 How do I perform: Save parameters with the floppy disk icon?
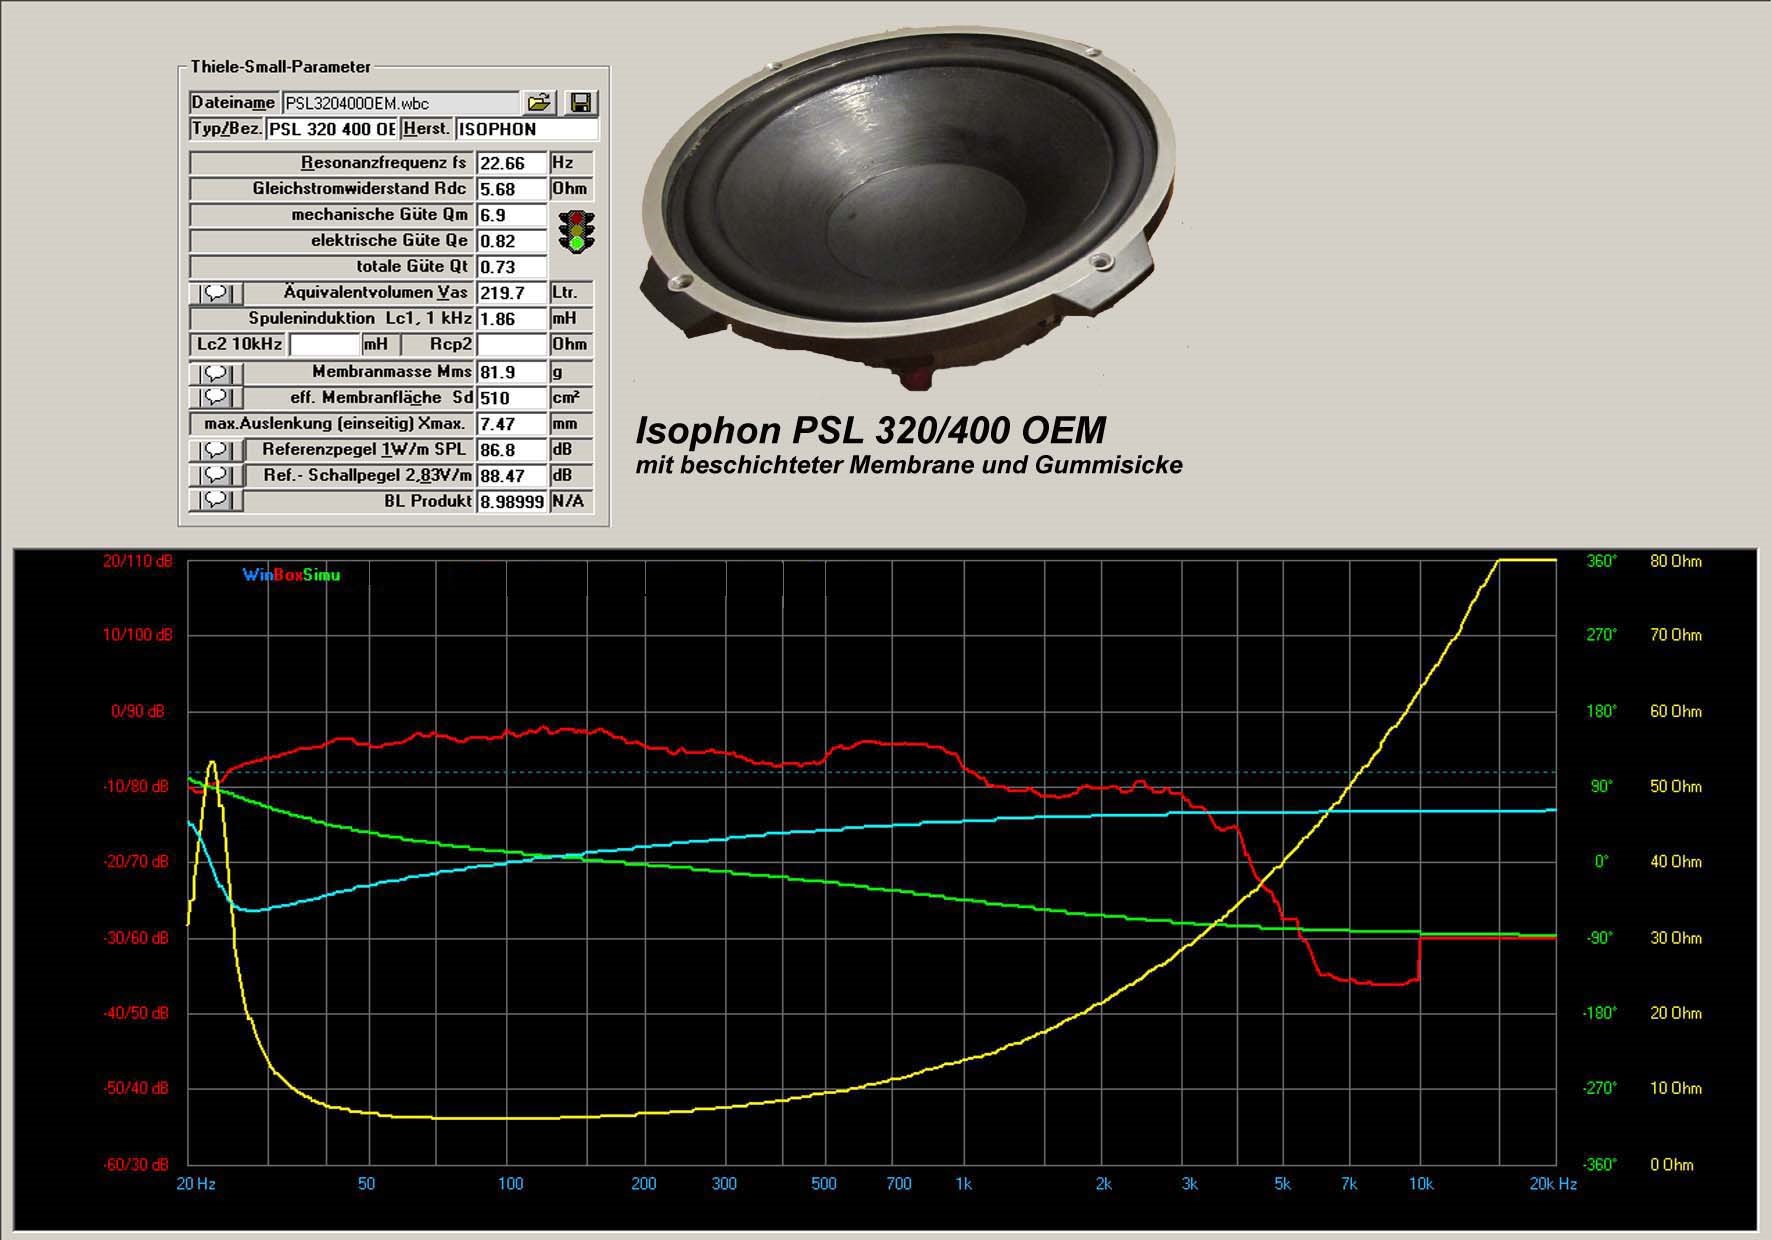point(580,102)
